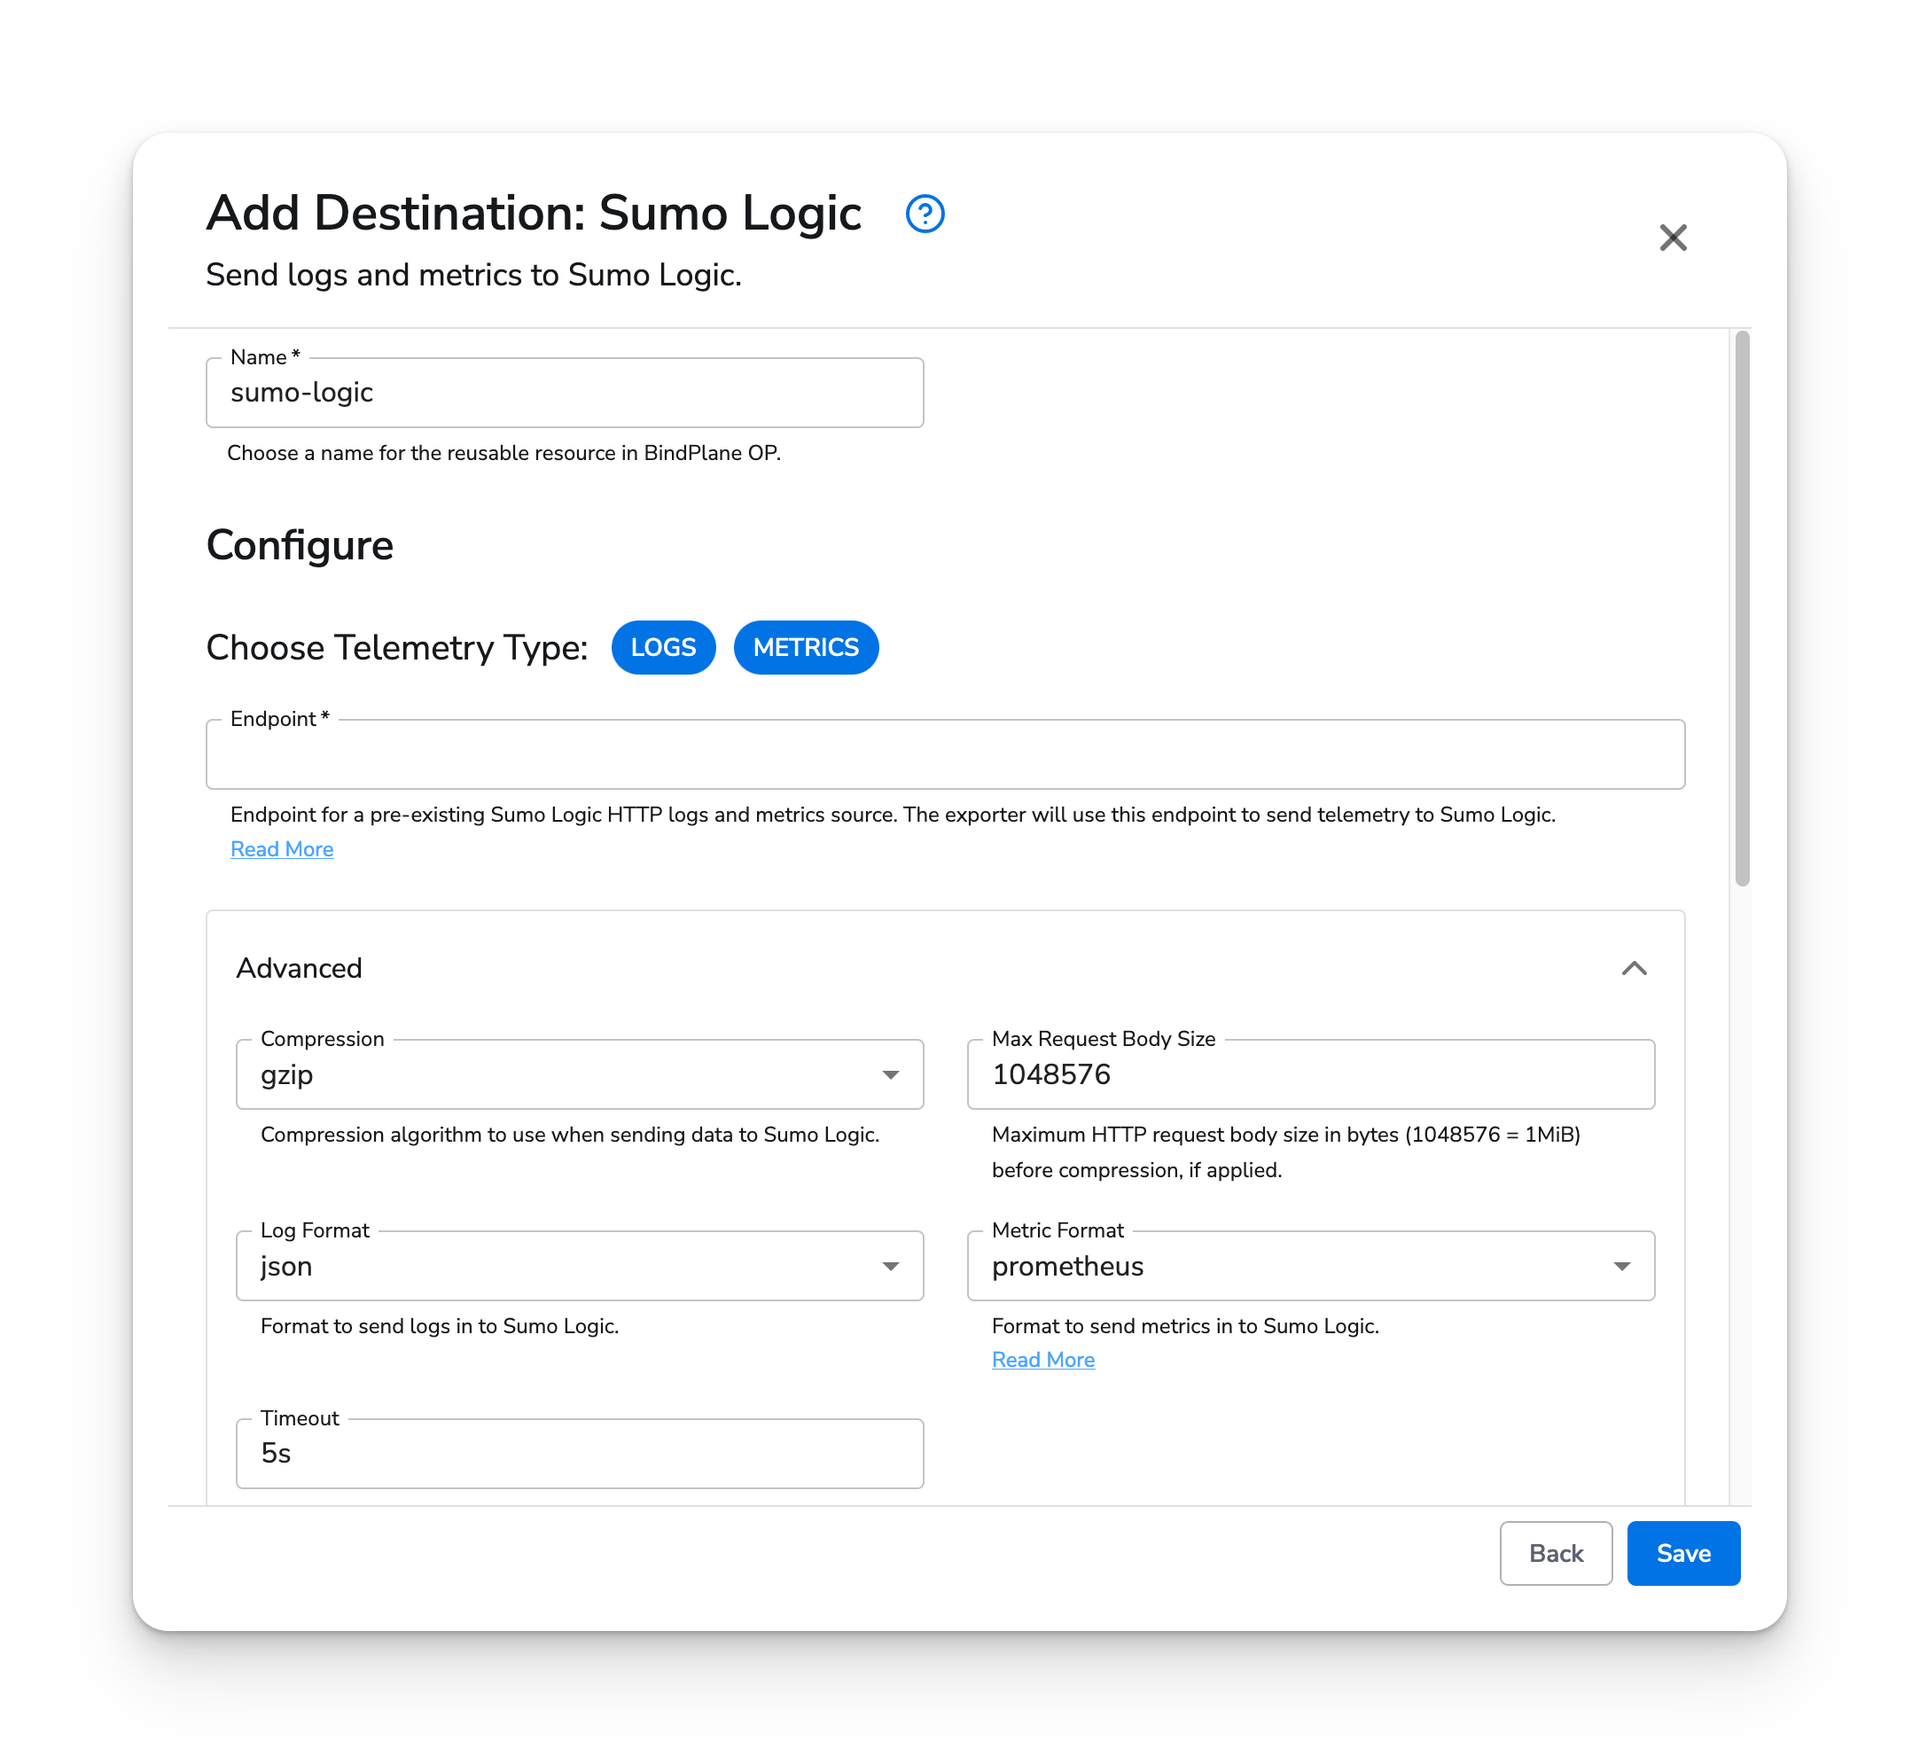Read More about endpoint configuration
The height and width of the screenshot is (1764, 1920).
[x=281, y=848]
